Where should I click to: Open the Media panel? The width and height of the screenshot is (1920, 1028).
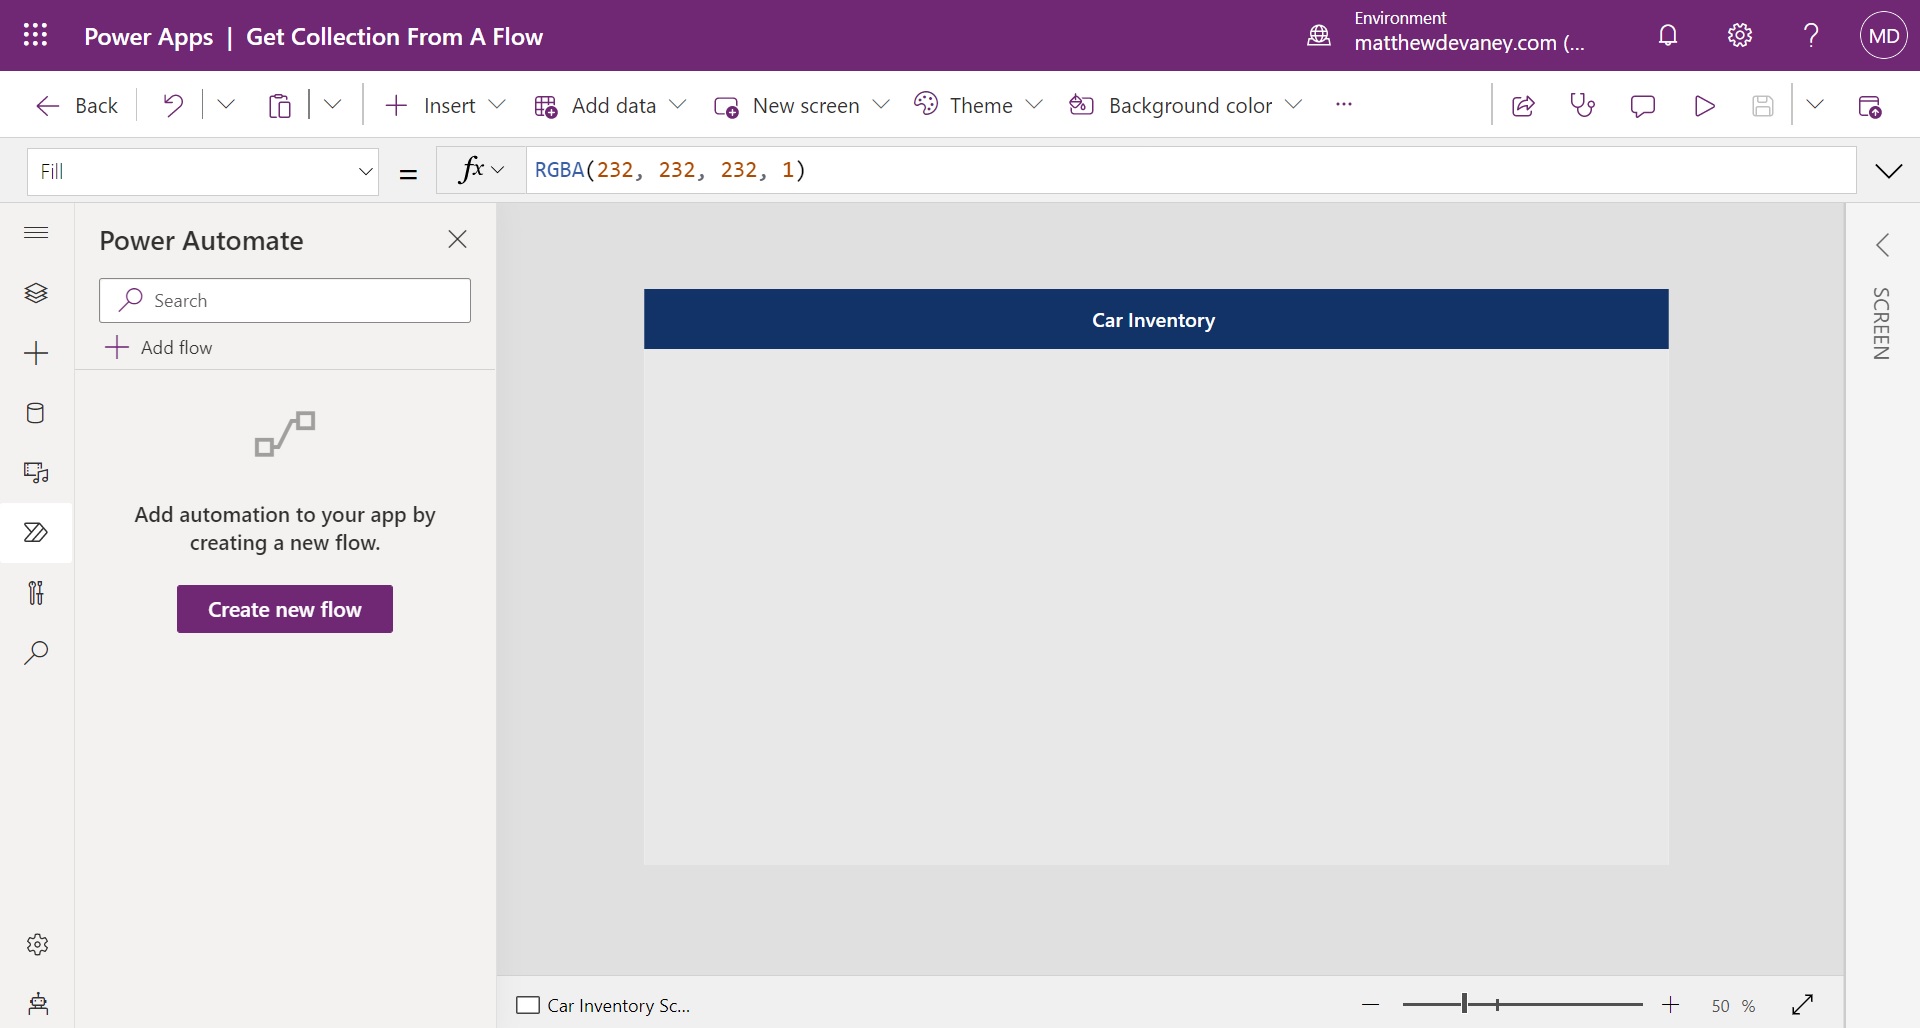(36, 473)
